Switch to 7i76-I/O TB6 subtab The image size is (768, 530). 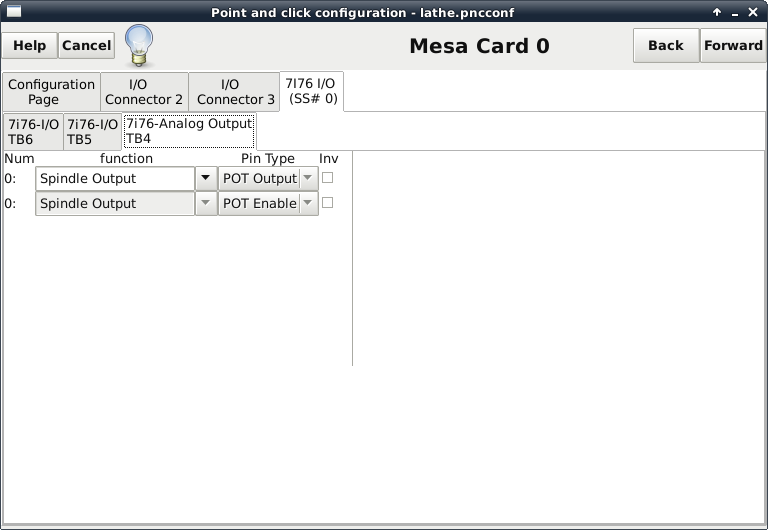point(33,132)
